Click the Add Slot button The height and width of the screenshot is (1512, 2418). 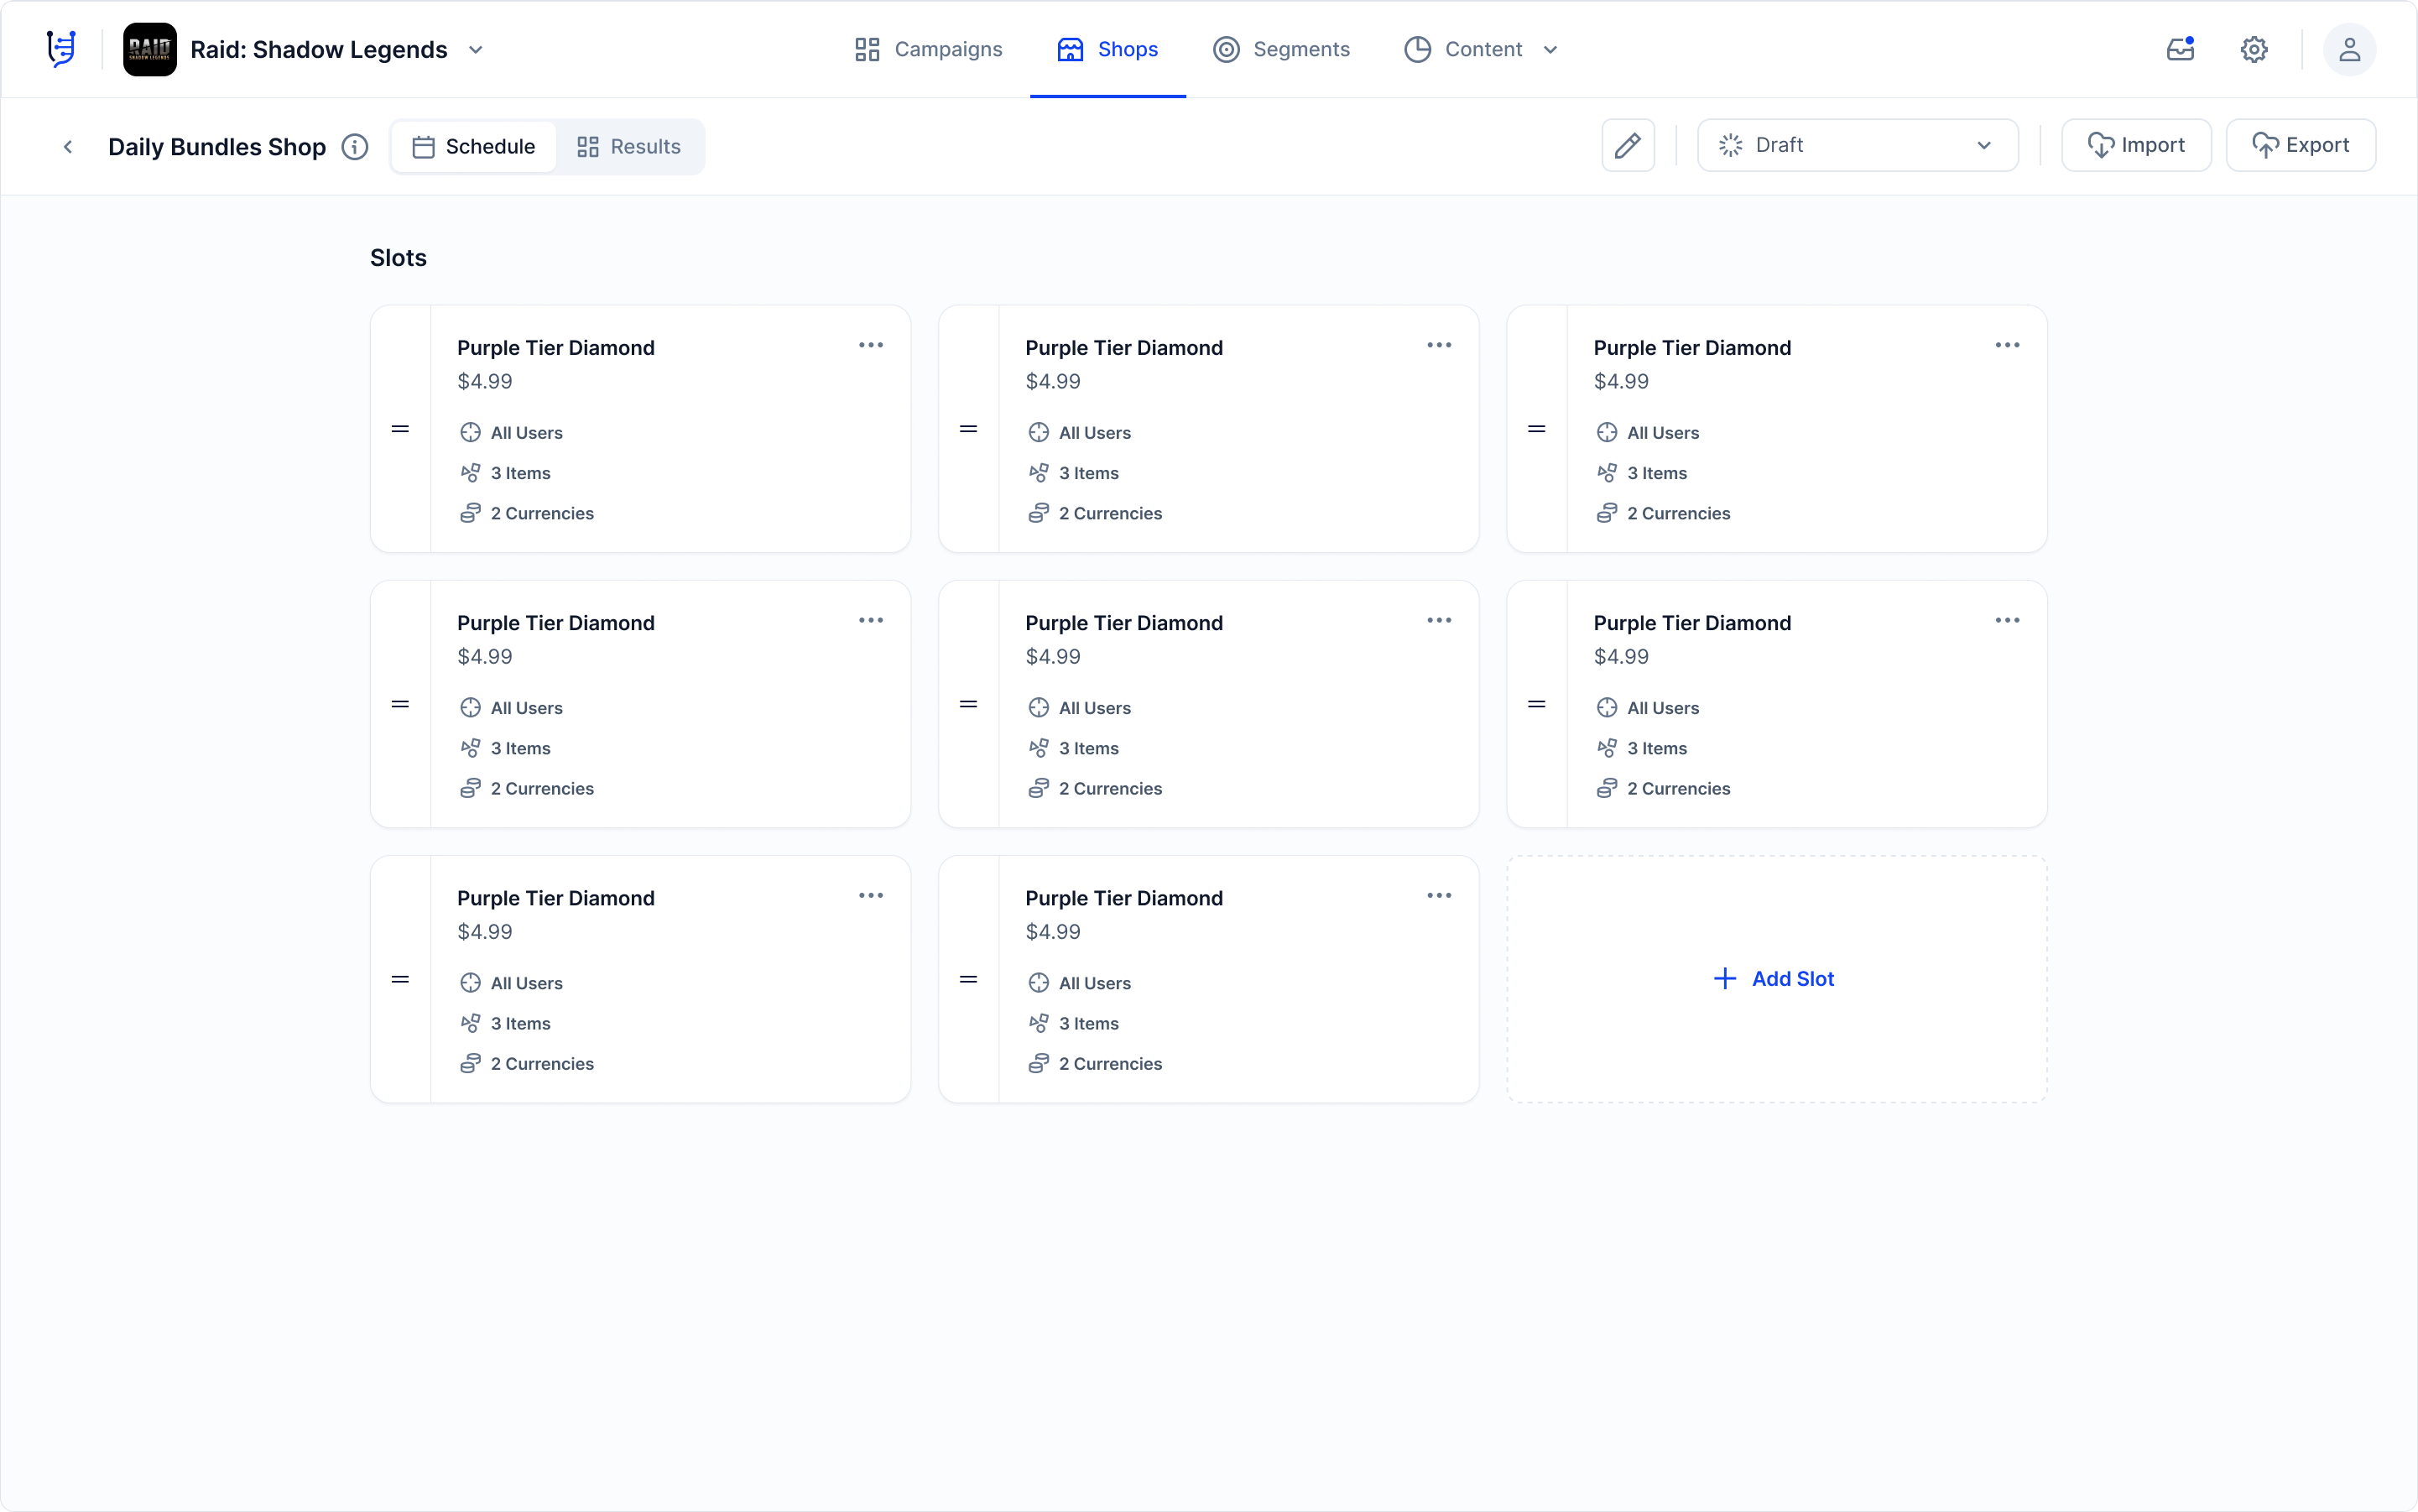pos(1776,978)
